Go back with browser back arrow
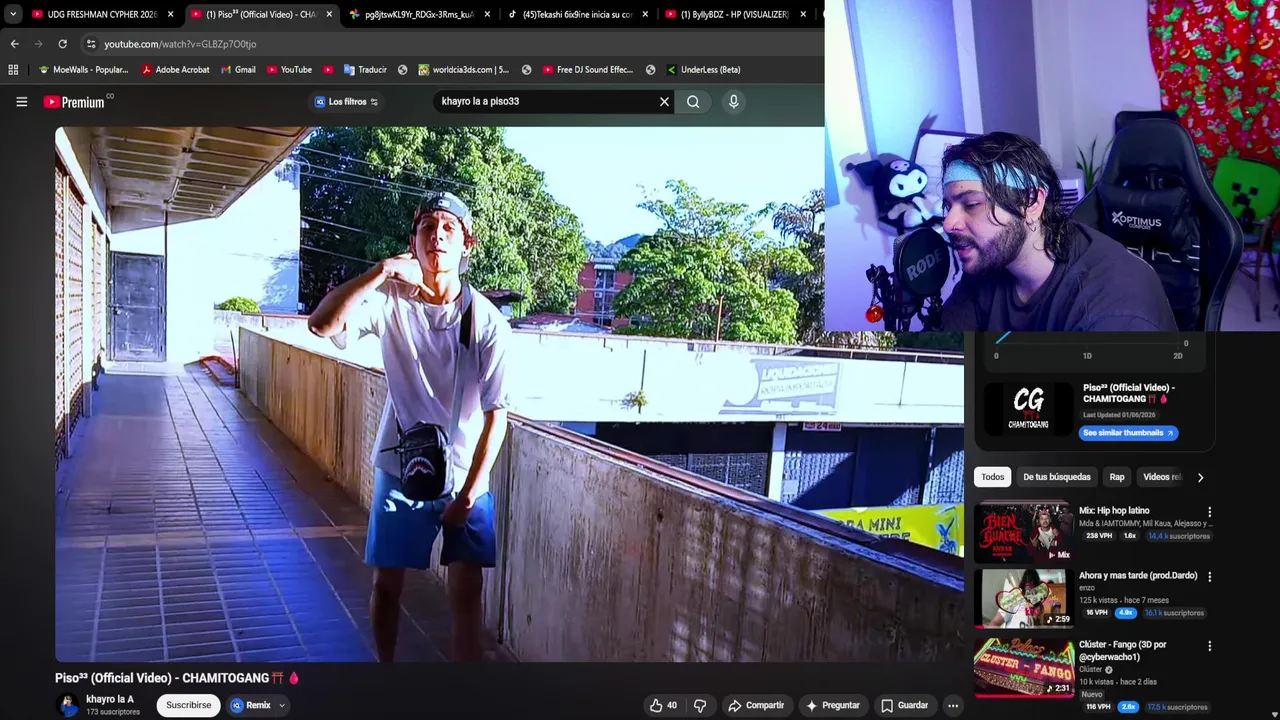This screenshot has width=1280, height=720. [14, 44]
